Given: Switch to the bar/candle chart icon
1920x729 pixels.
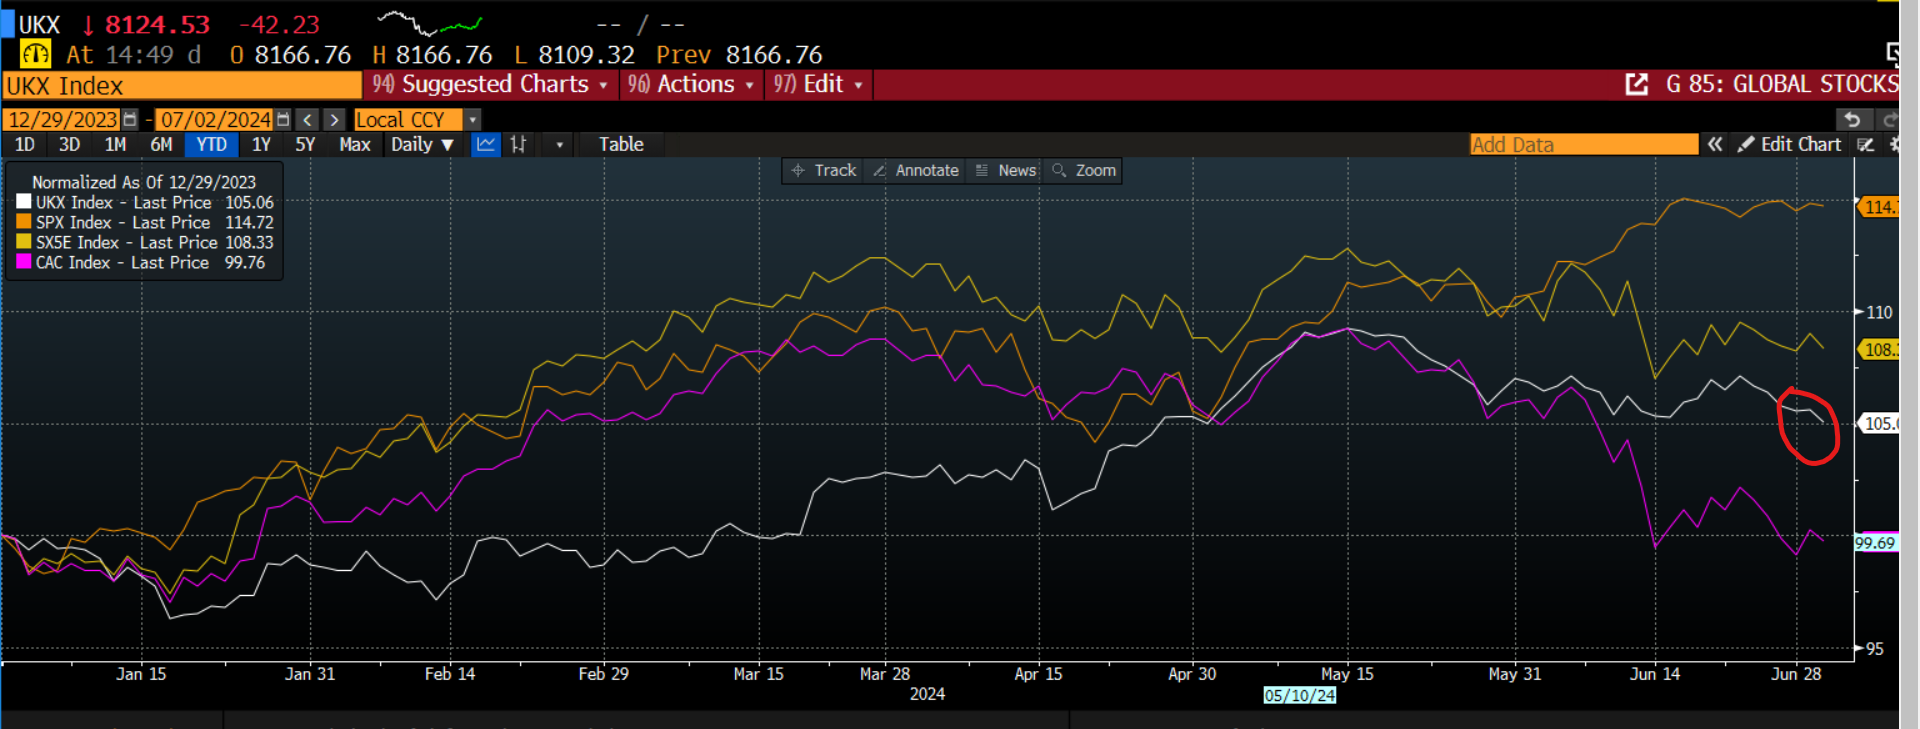Looking at the screenshot, I should 518,145.
